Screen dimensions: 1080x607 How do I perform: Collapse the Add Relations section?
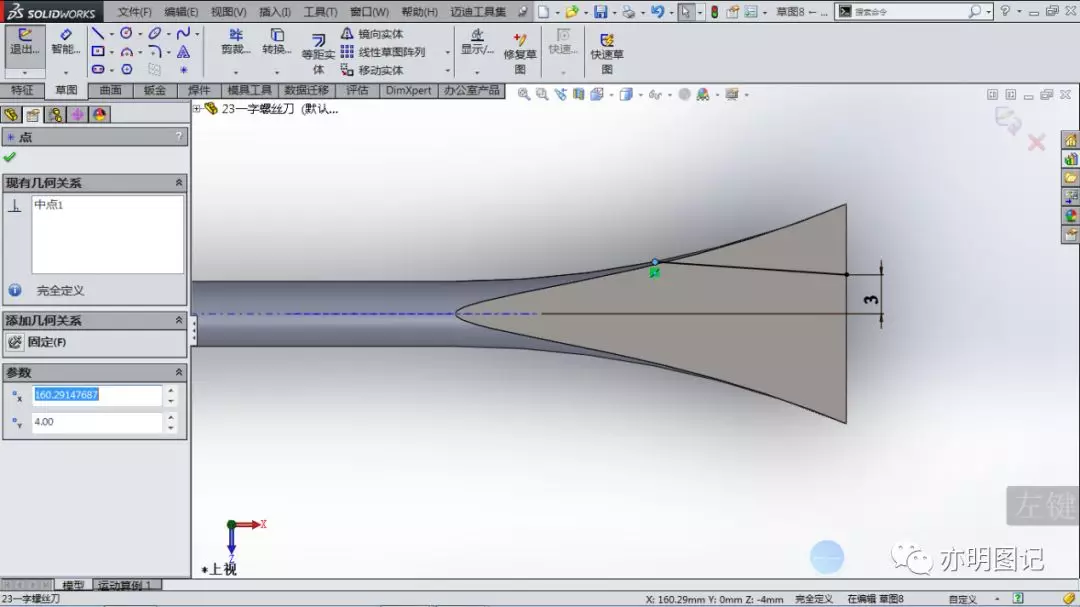[x=178, y=320]
